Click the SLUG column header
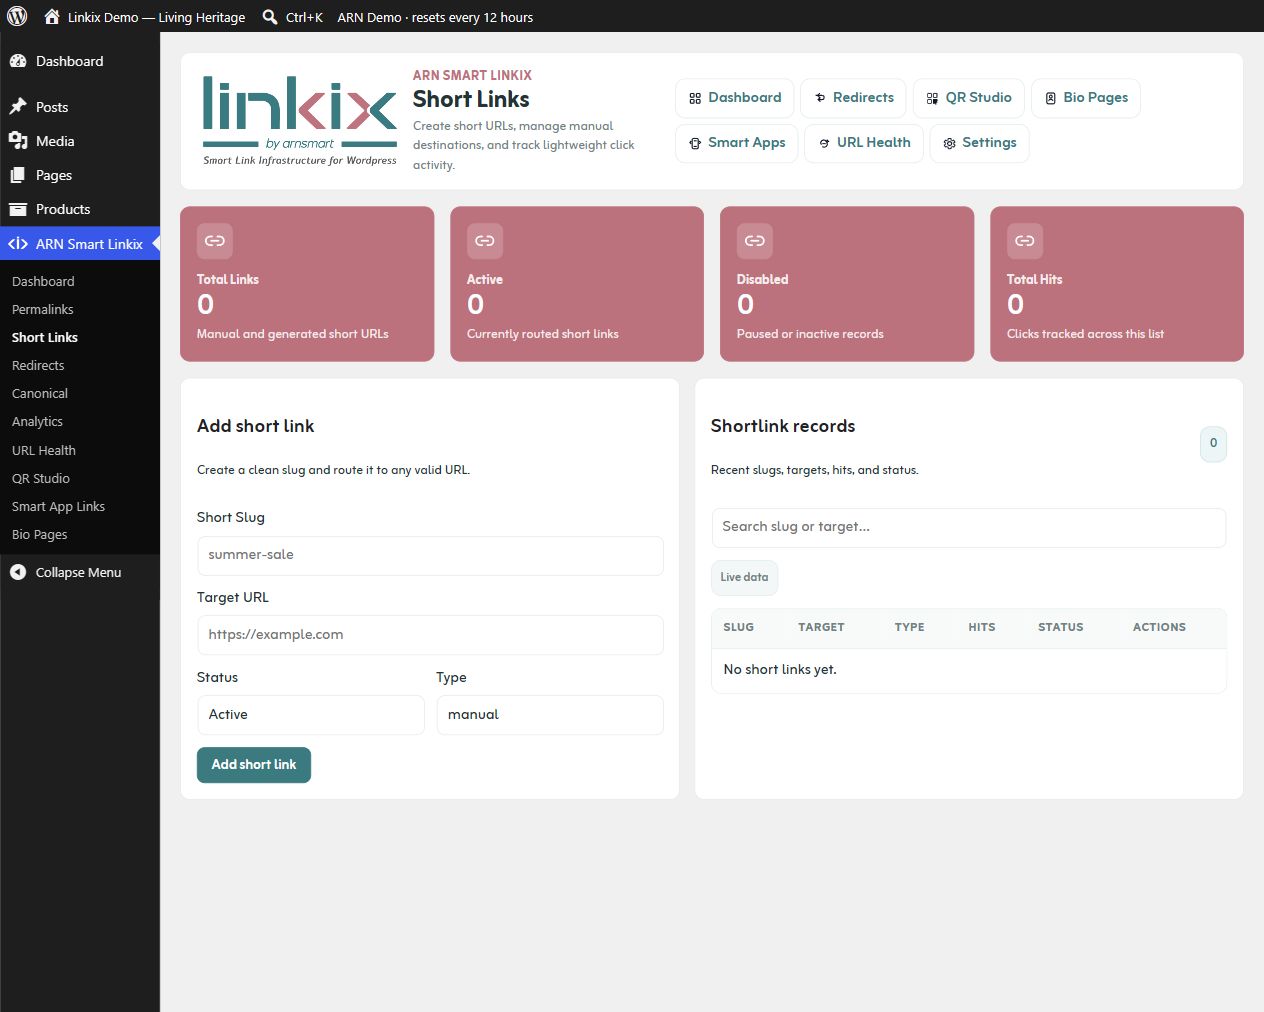This screenshot has height=1012, width=1264. click(x=739, y=627)
